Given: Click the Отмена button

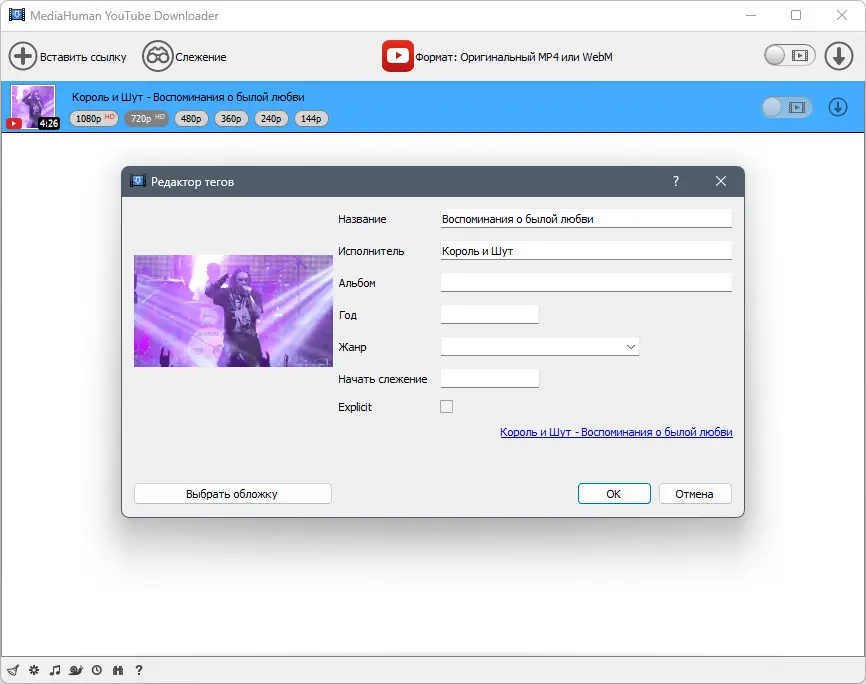Looking at the screenshot, I should [695, 493].
